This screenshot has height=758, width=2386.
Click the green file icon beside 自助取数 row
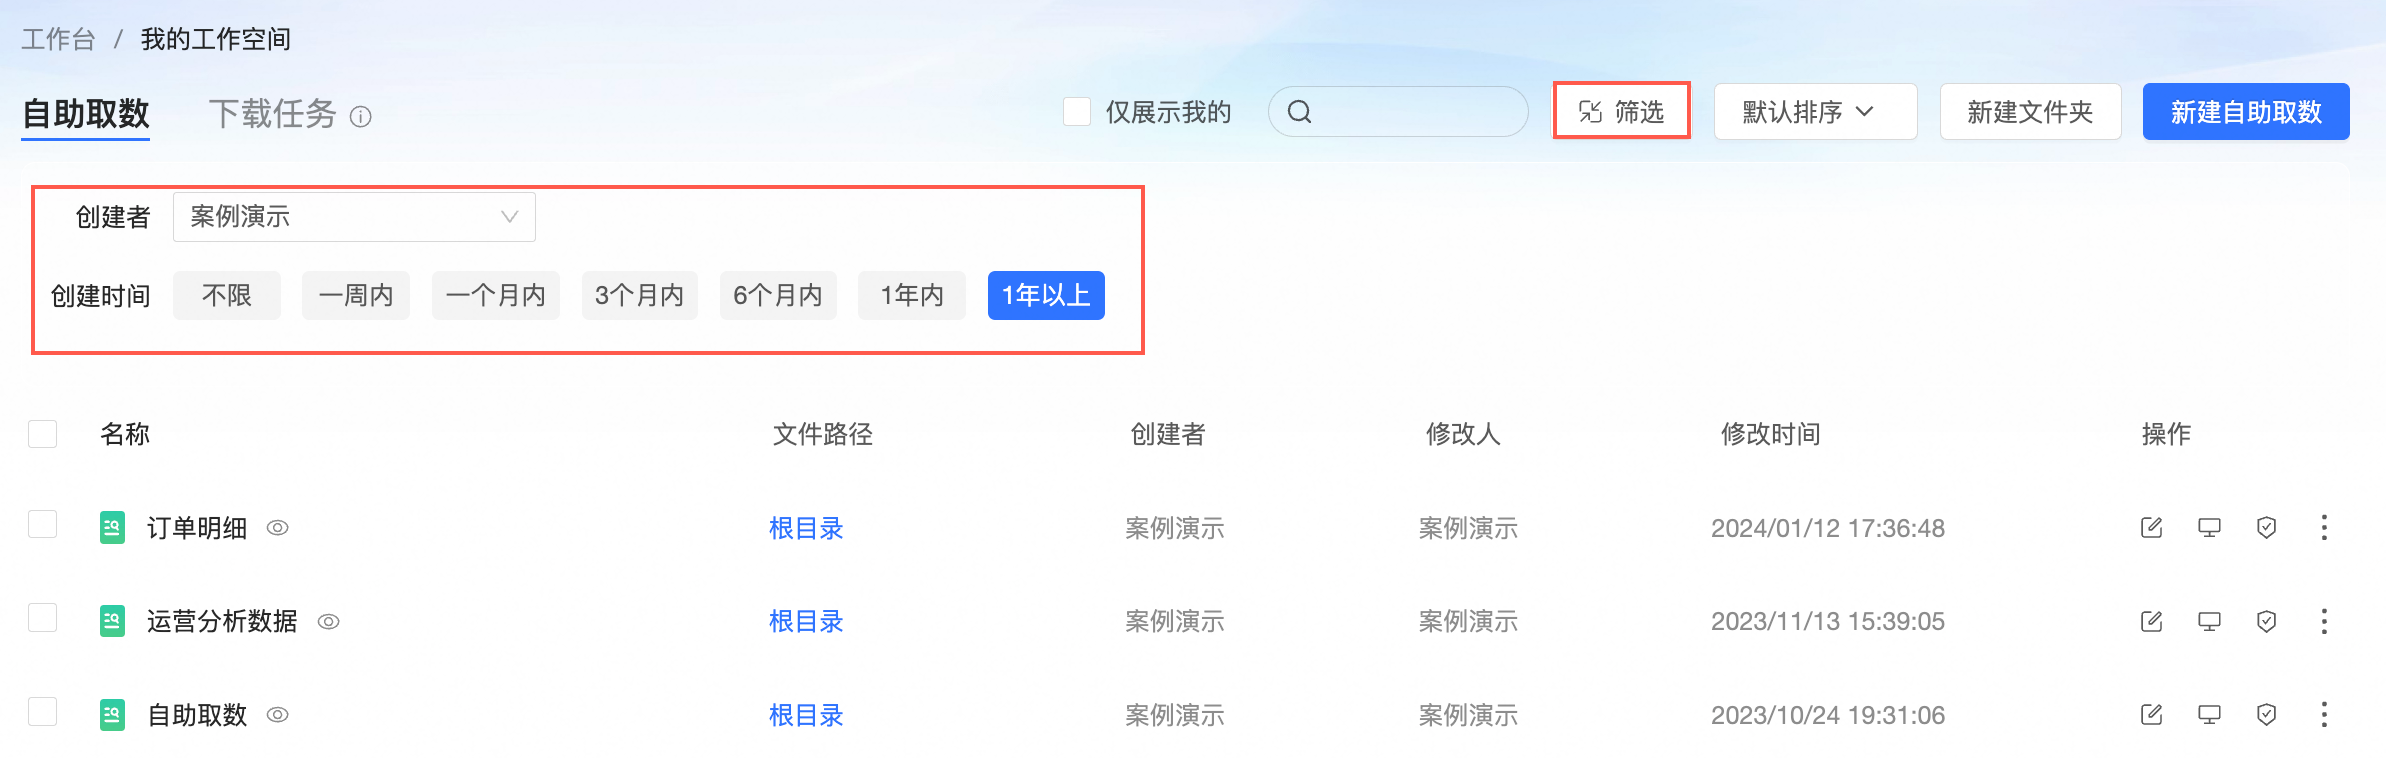pos(112,714)
